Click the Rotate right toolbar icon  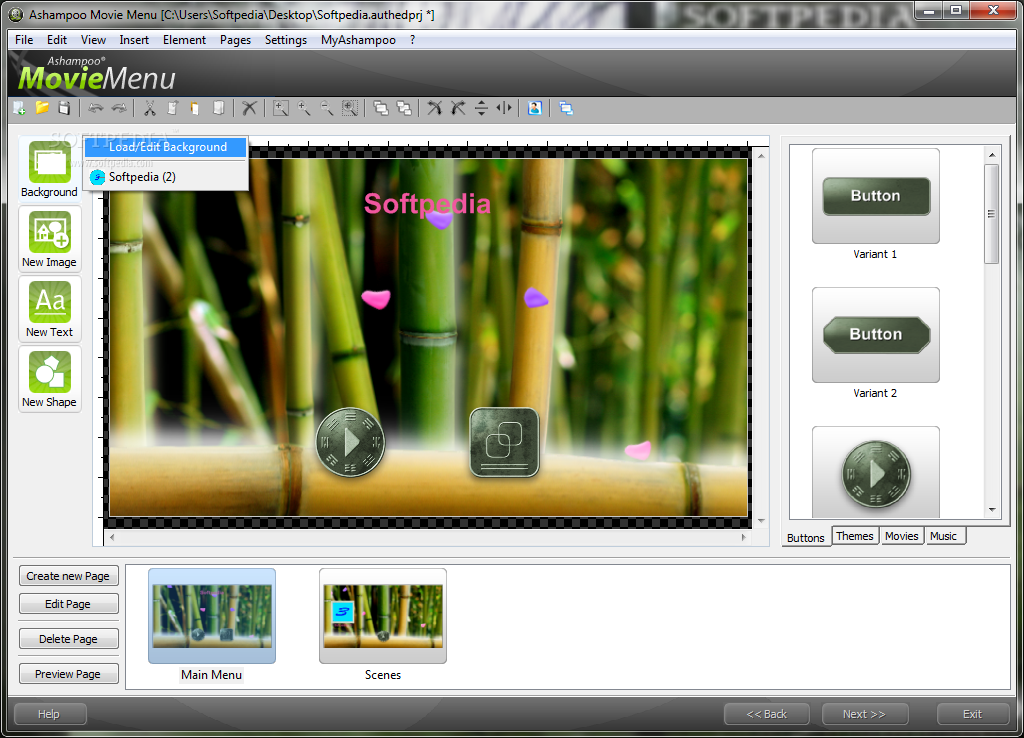tap(458, 108)
